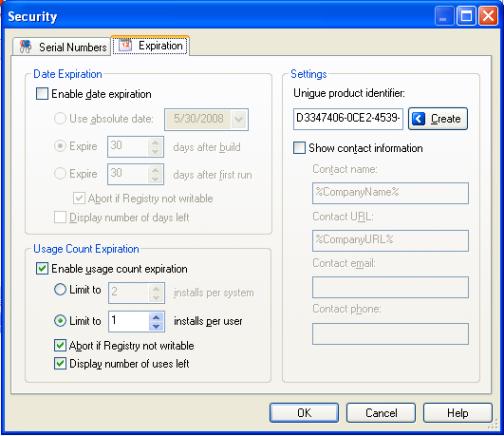Close the Security dialog window
This screenshot has height=436, width=504.
coord(488,16)
